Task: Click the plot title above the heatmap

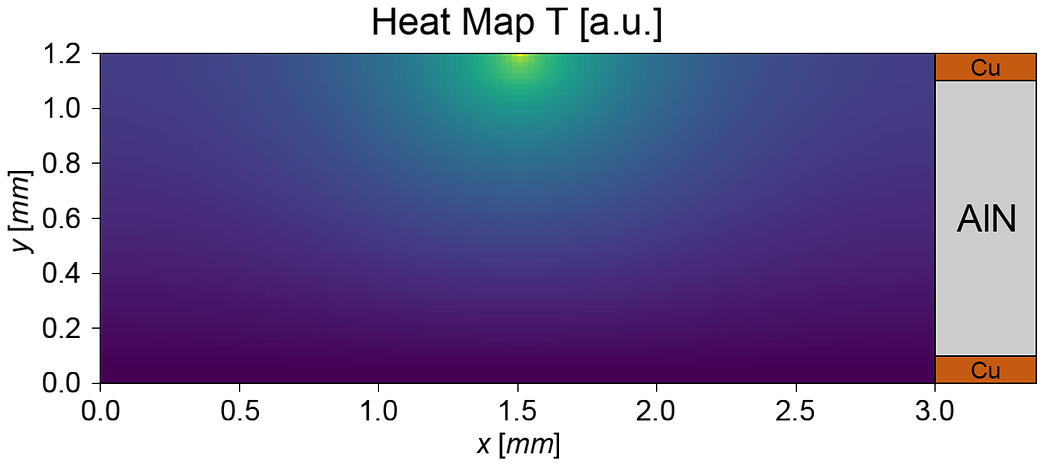Action: pos(517,25)
